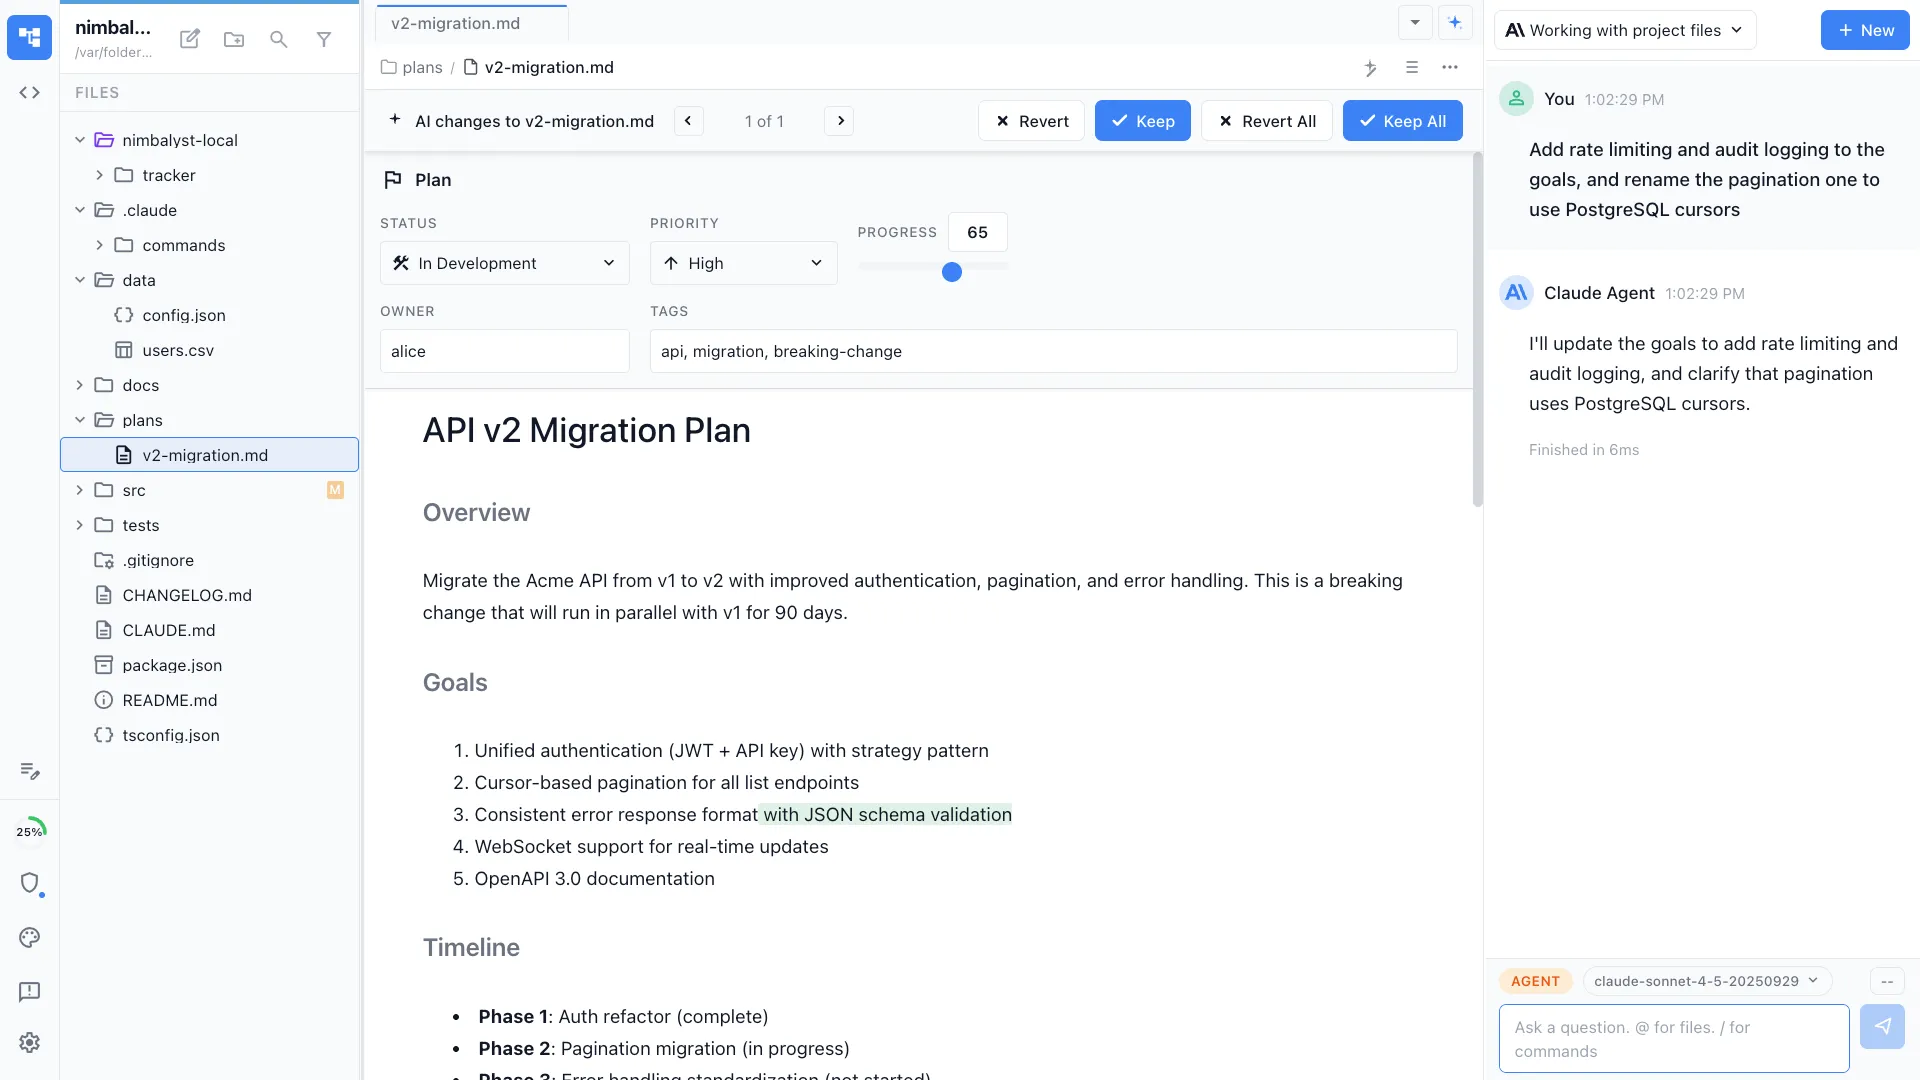This screenshot has width=1920, height=1080.
Task: Open search in the files sidebar
Action: pos(278,40)
